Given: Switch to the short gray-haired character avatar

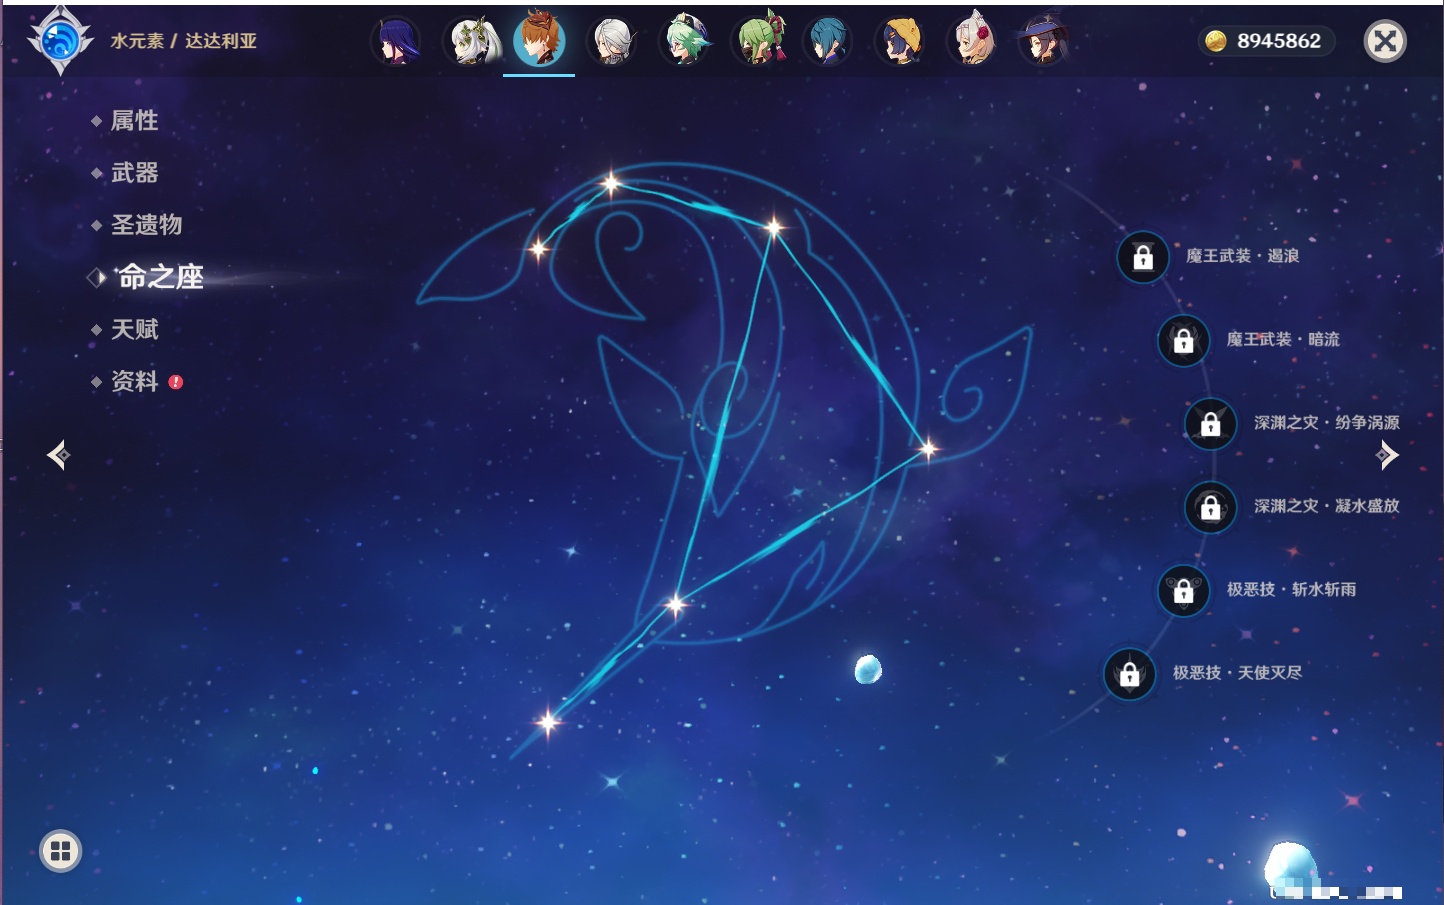Looking at the screenshot, I should [612, 42].
